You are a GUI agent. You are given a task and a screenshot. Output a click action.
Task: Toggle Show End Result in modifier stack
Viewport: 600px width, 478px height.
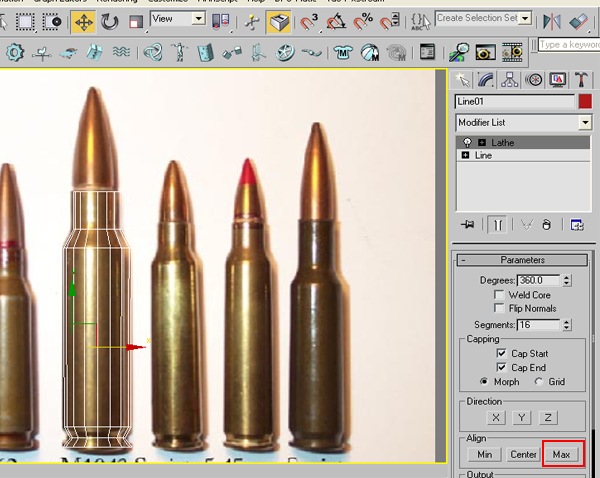pyautogui.click(x=497, y=225)
